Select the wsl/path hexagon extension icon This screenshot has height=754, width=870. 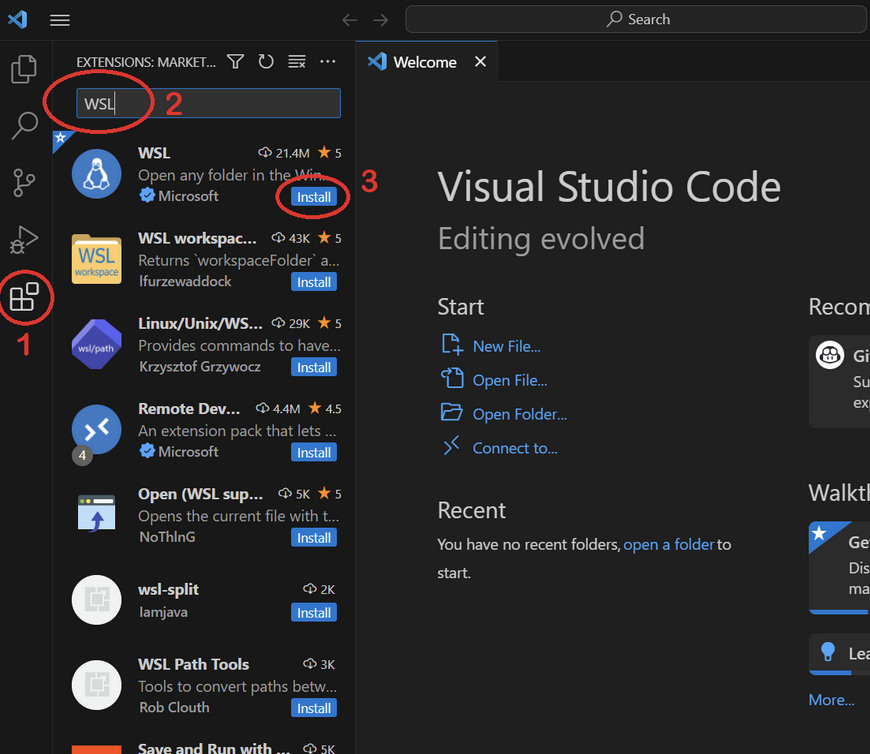coord(97,344)
